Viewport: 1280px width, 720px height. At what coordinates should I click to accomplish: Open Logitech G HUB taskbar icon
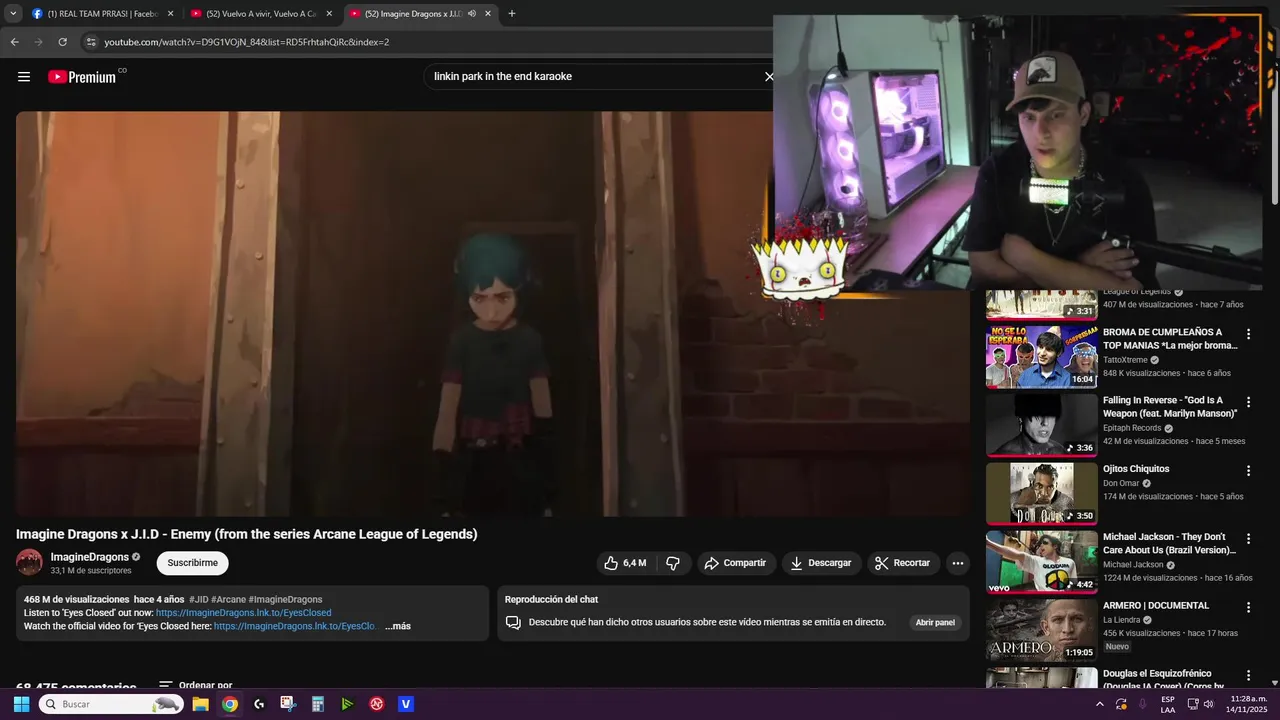[x=259, y=704]
